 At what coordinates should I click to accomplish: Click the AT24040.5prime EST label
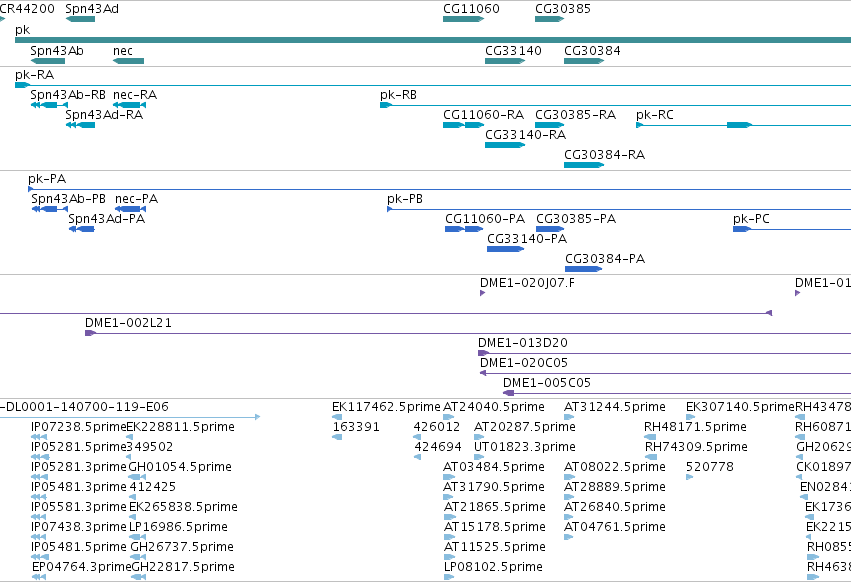click(494, 407)
